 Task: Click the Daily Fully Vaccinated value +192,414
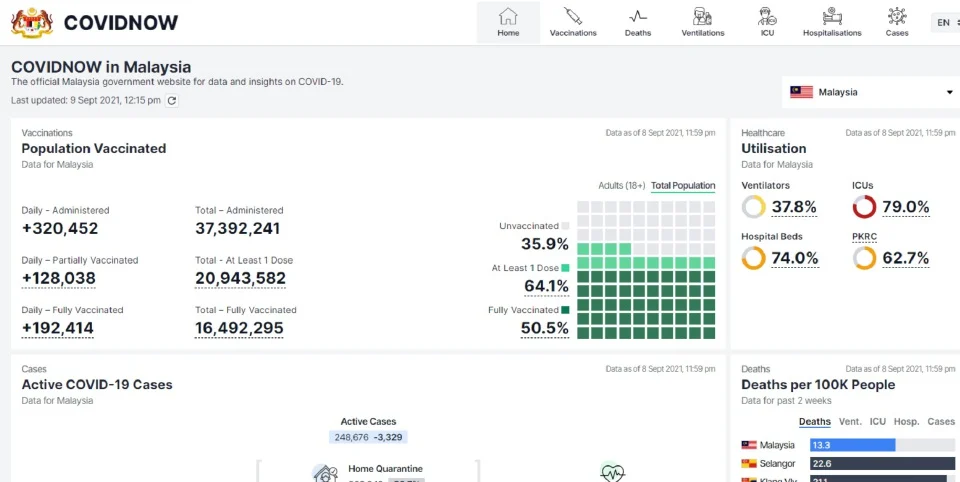(58, 328)
